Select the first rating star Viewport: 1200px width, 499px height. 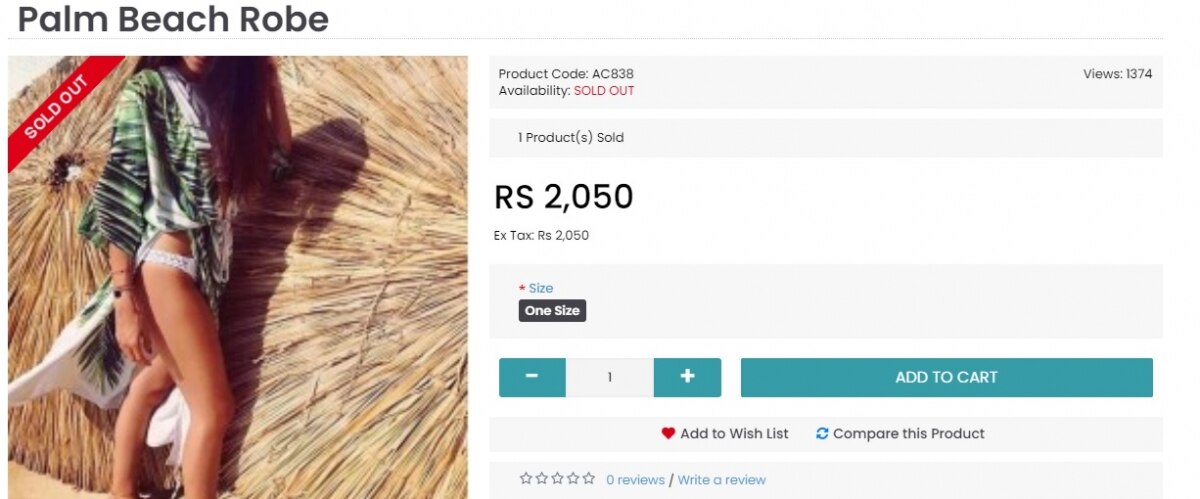pos(526,479)
